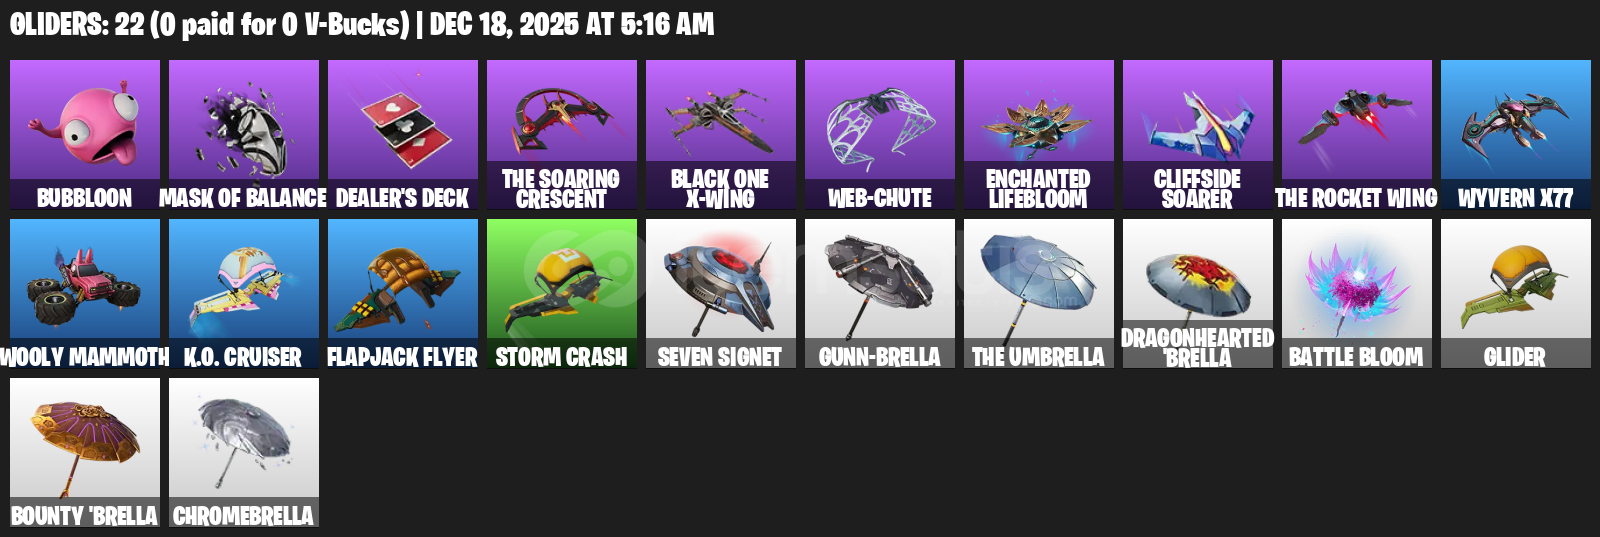Click the Gunn-Brella umbrella tile

(880, 294)
